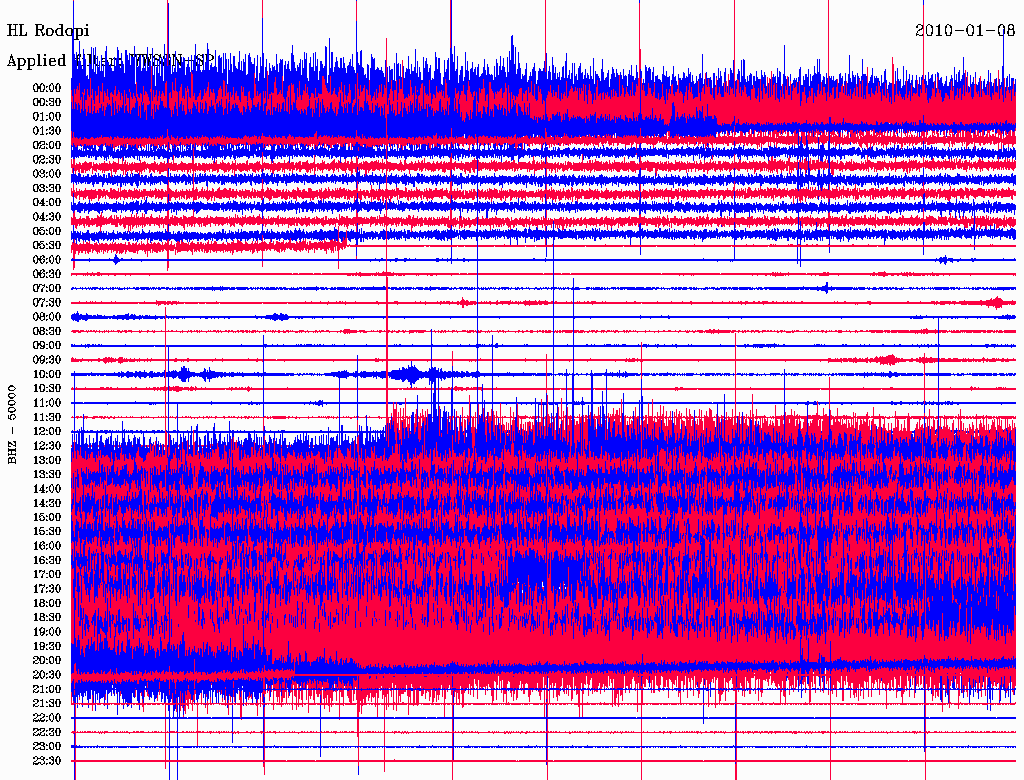Click the largest blue burst on the 10:00 trace
This screenshot has height=780, width=1024.
point(408,375)
